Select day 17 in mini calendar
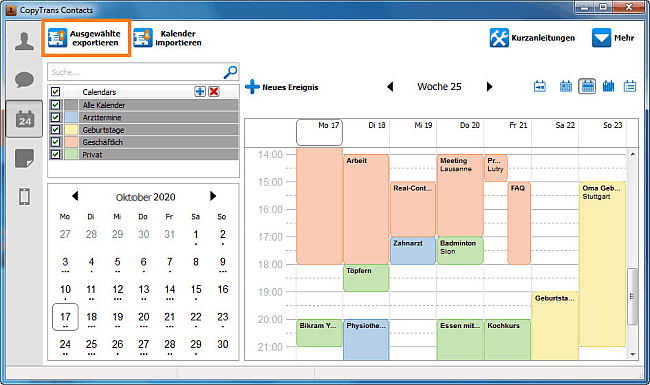 coord(65,317)
